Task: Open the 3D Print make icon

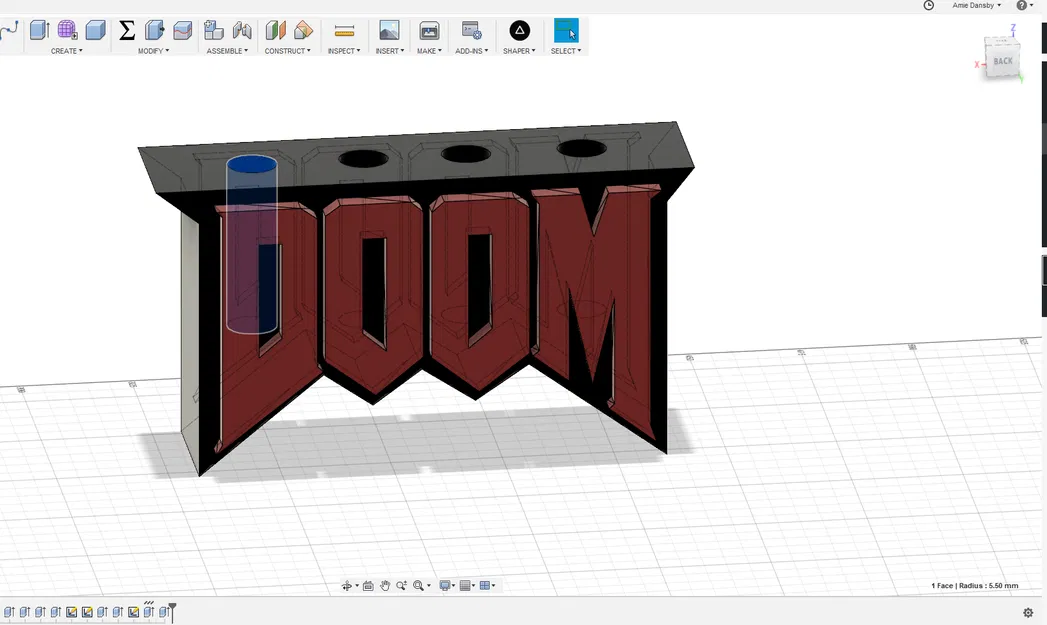Action: [x=429, y=31]
